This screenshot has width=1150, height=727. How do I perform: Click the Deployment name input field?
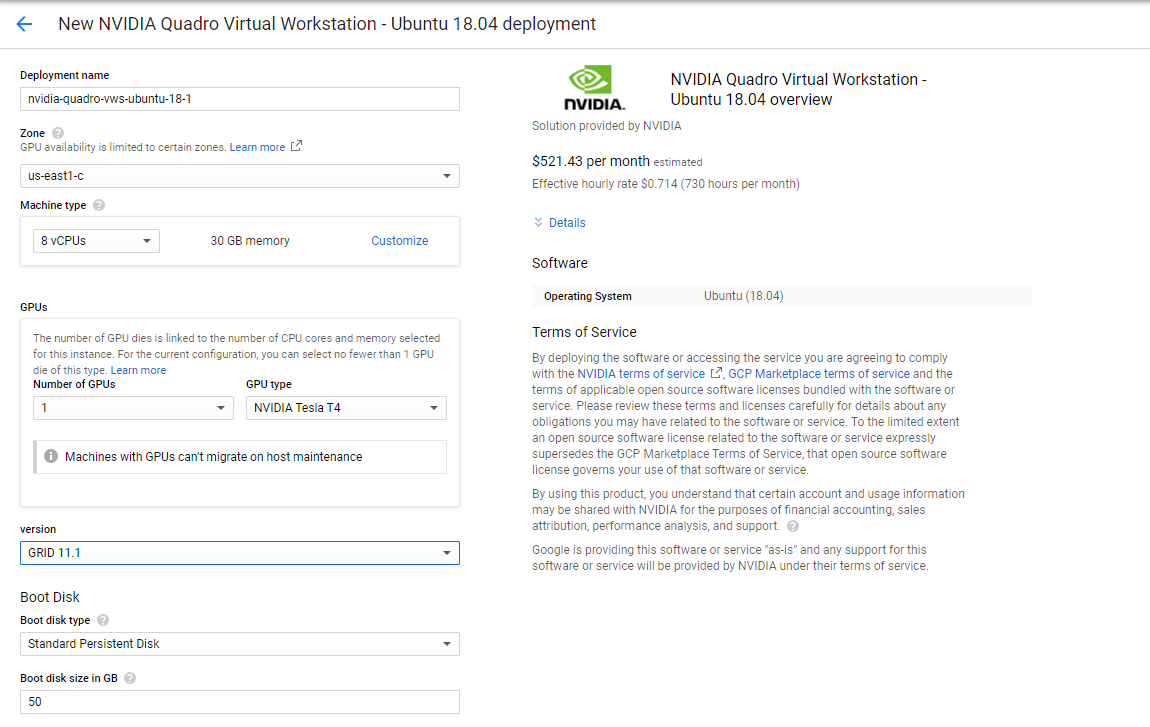(x=240, y=99)
